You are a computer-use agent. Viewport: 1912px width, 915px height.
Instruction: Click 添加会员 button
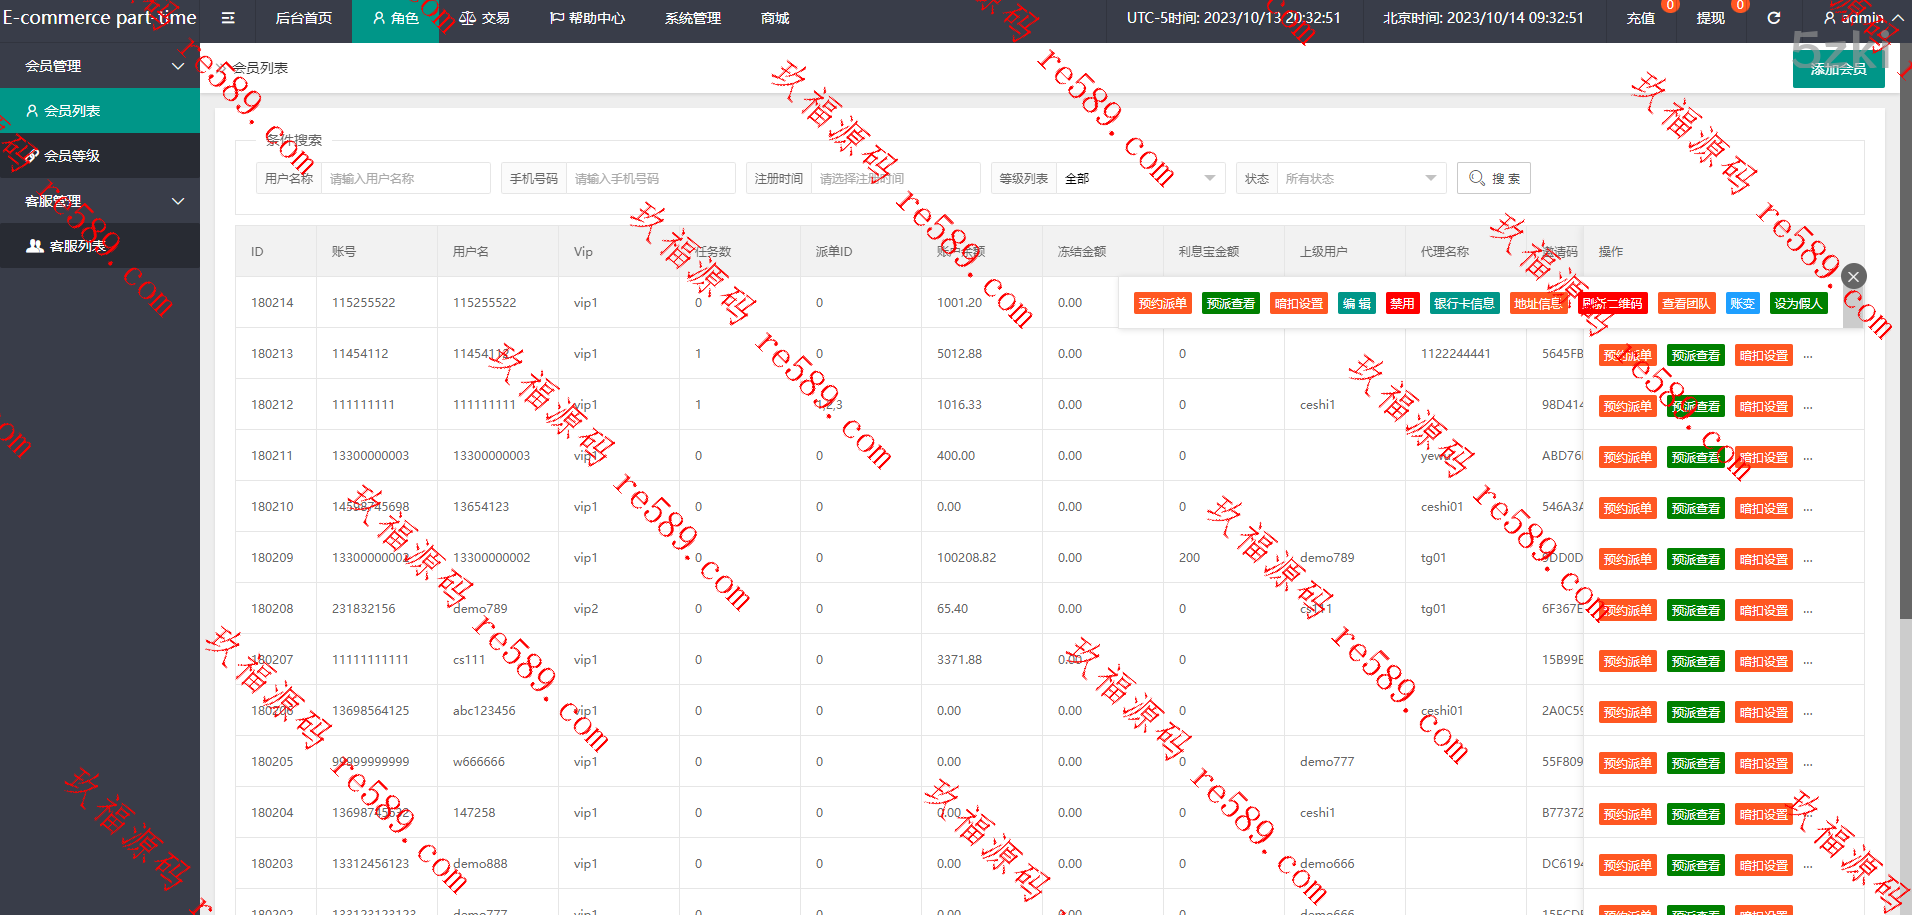[1838, 69]
